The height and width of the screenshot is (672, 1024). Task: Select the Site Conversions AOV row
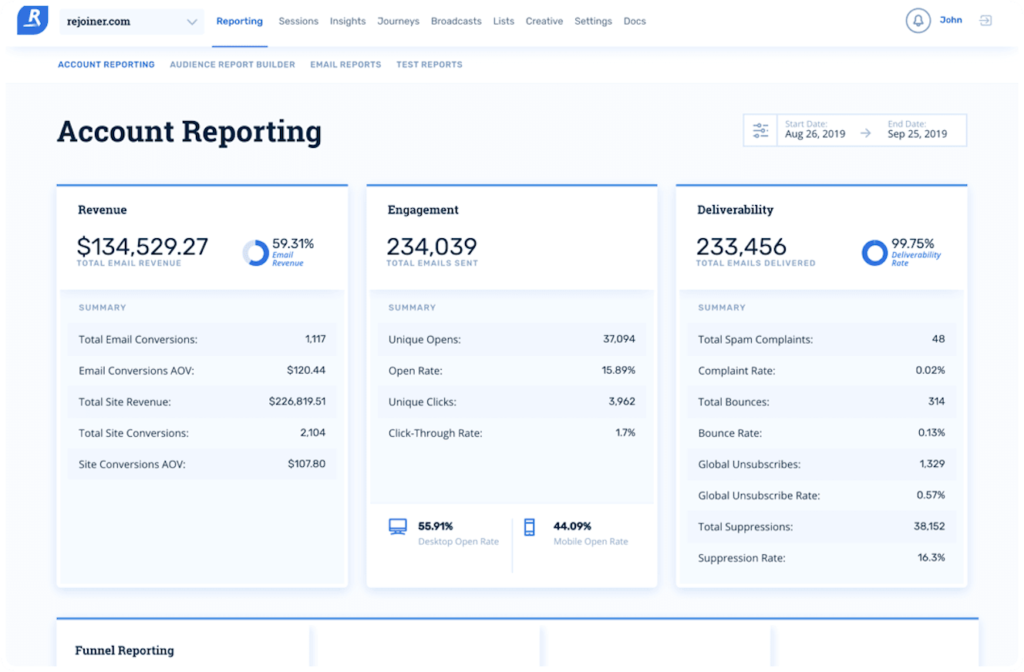[x=202, y=464]
